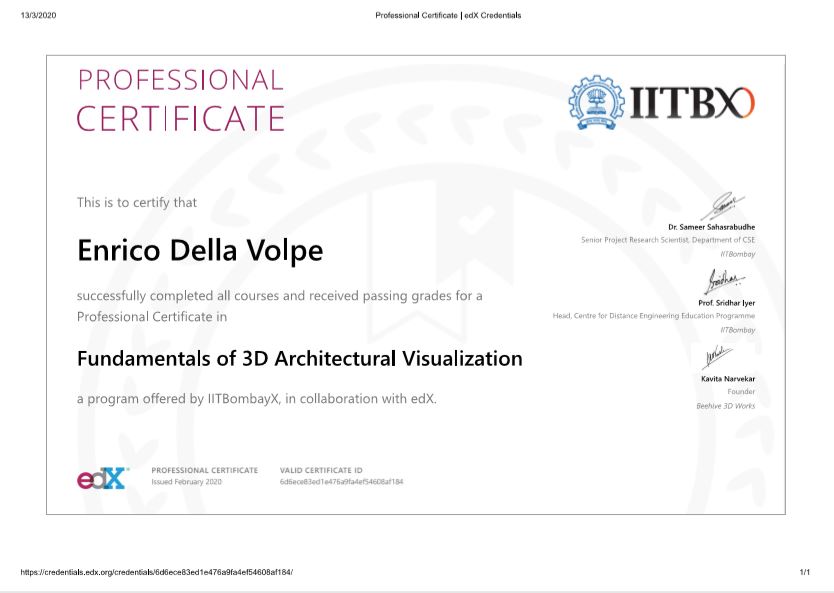Click Kavita Narvekar's handwritten signature
Screen dimensions: 834x593
(x=716, y=357)
